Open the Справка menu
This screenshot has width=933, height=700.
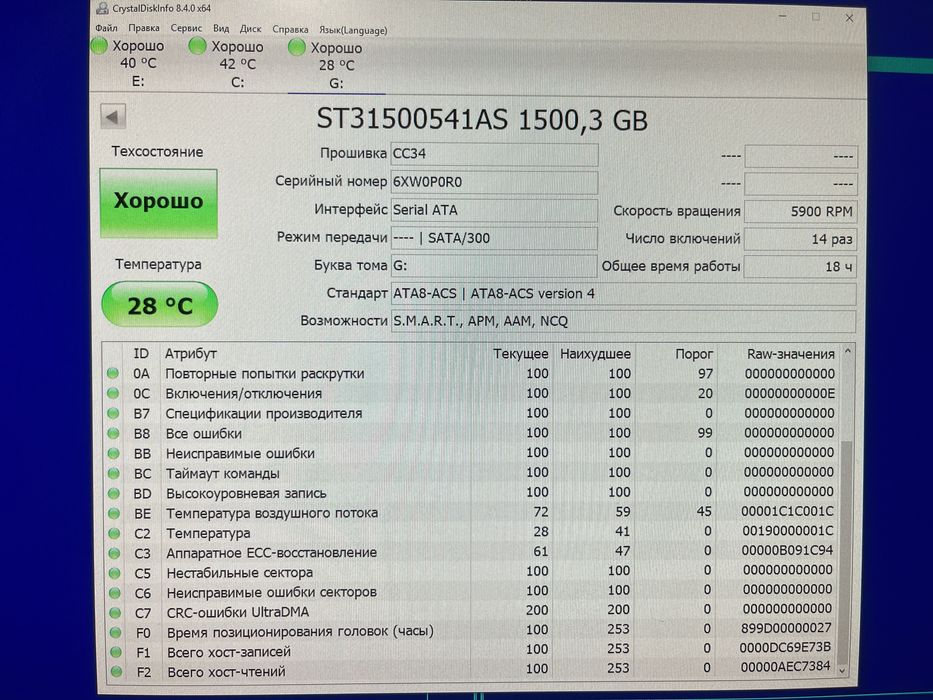290,29
